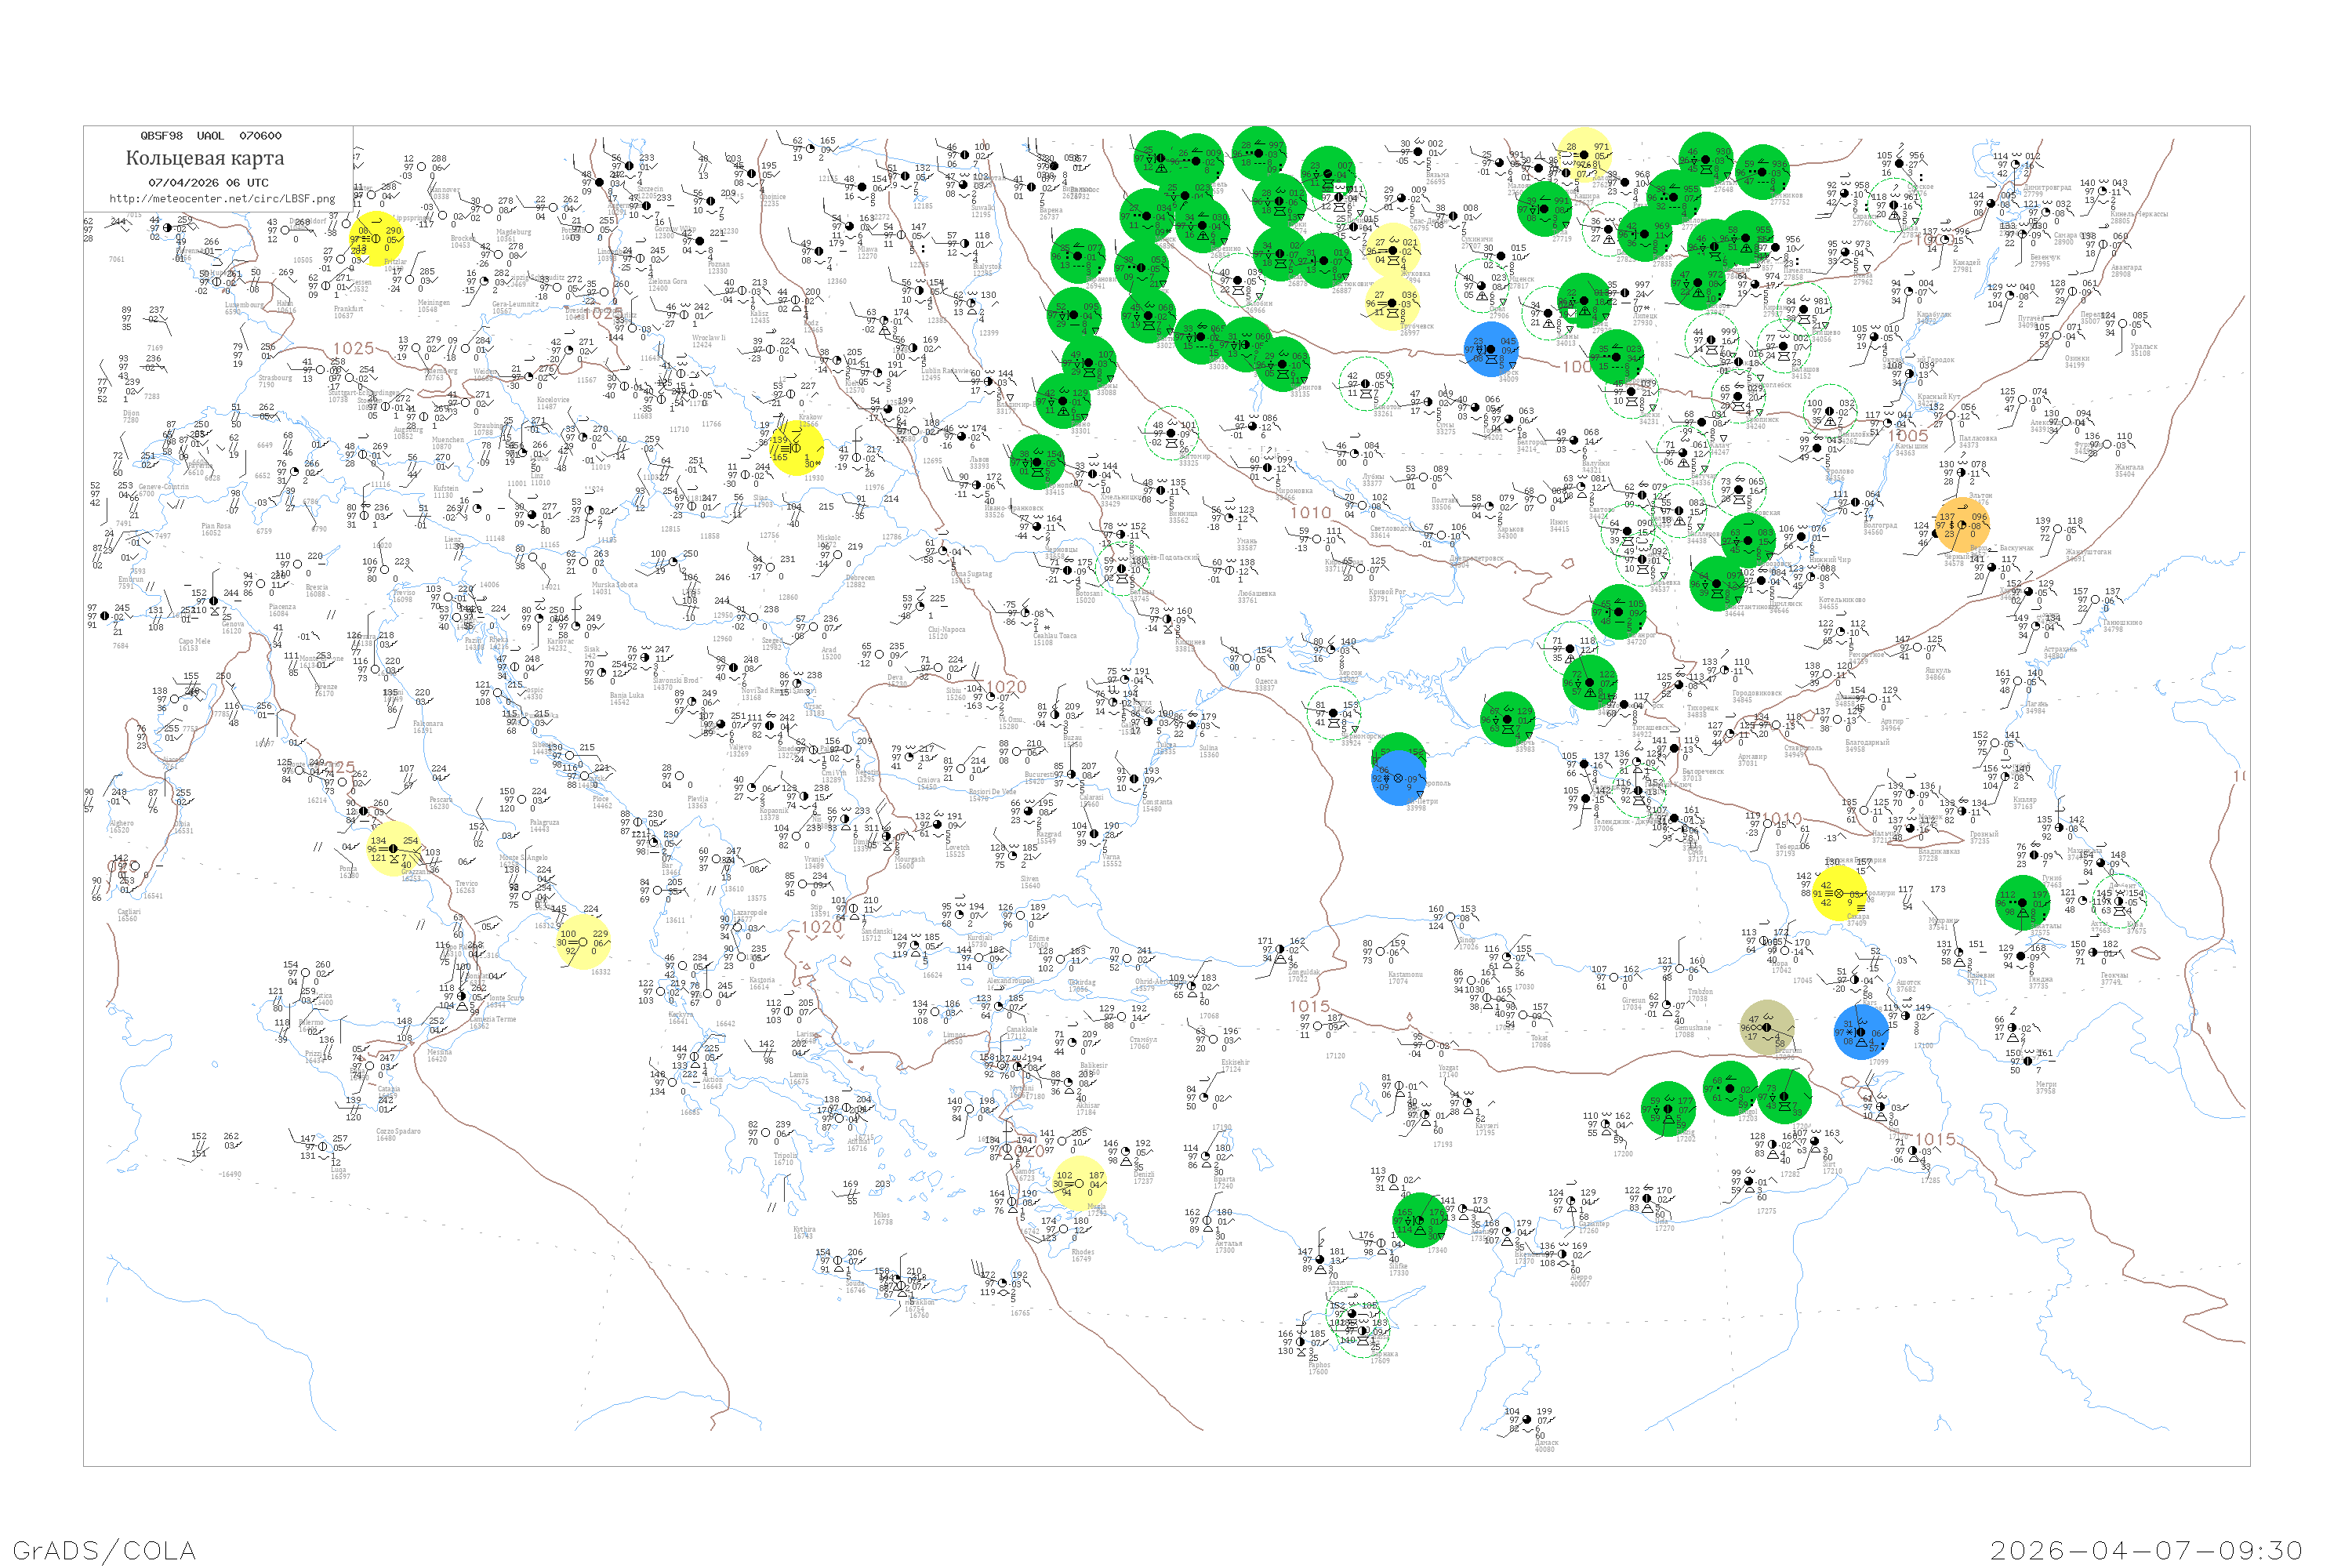
Task: Select the dashed green circle near Куба
Action: [2119, 902]
